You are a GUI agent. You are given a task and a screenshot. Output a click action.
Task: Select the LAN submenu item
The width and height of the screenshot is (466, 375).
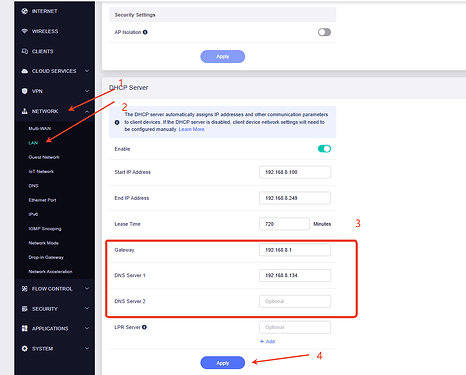click(33, 143)
